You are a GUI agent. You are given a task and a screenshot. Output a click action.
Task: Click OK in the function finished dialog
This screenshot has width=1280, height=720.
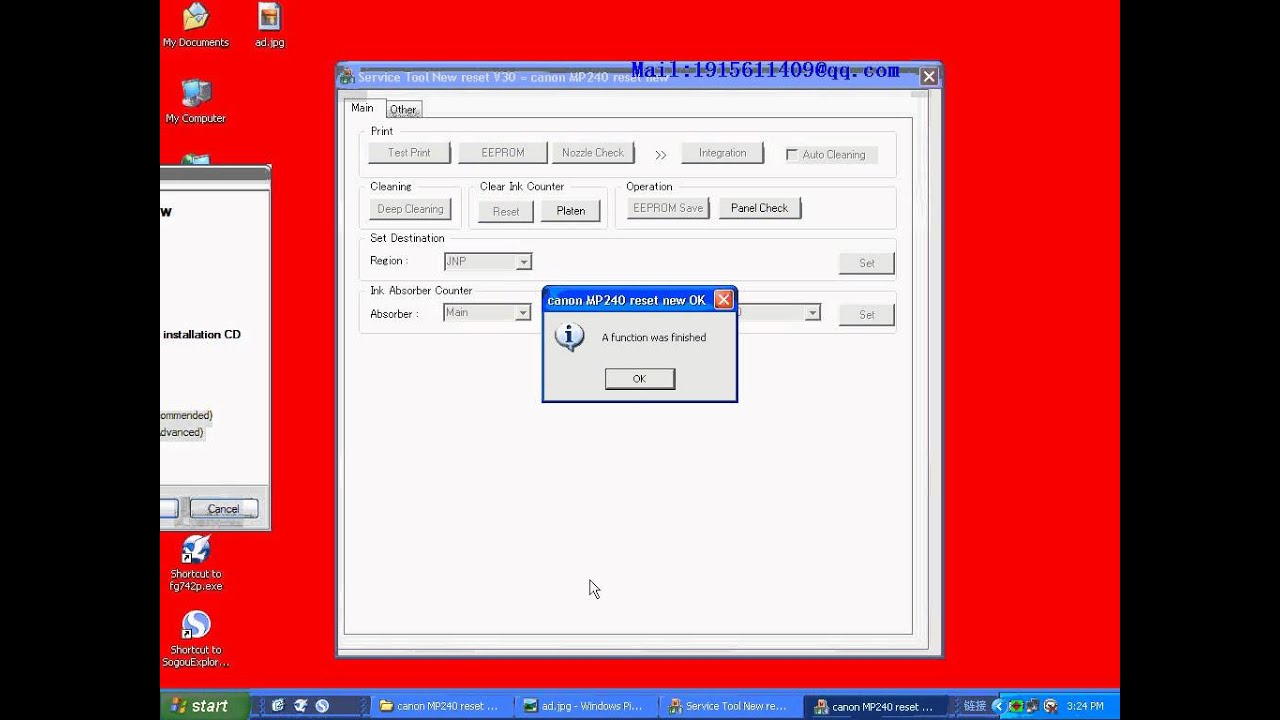point(639,379)
